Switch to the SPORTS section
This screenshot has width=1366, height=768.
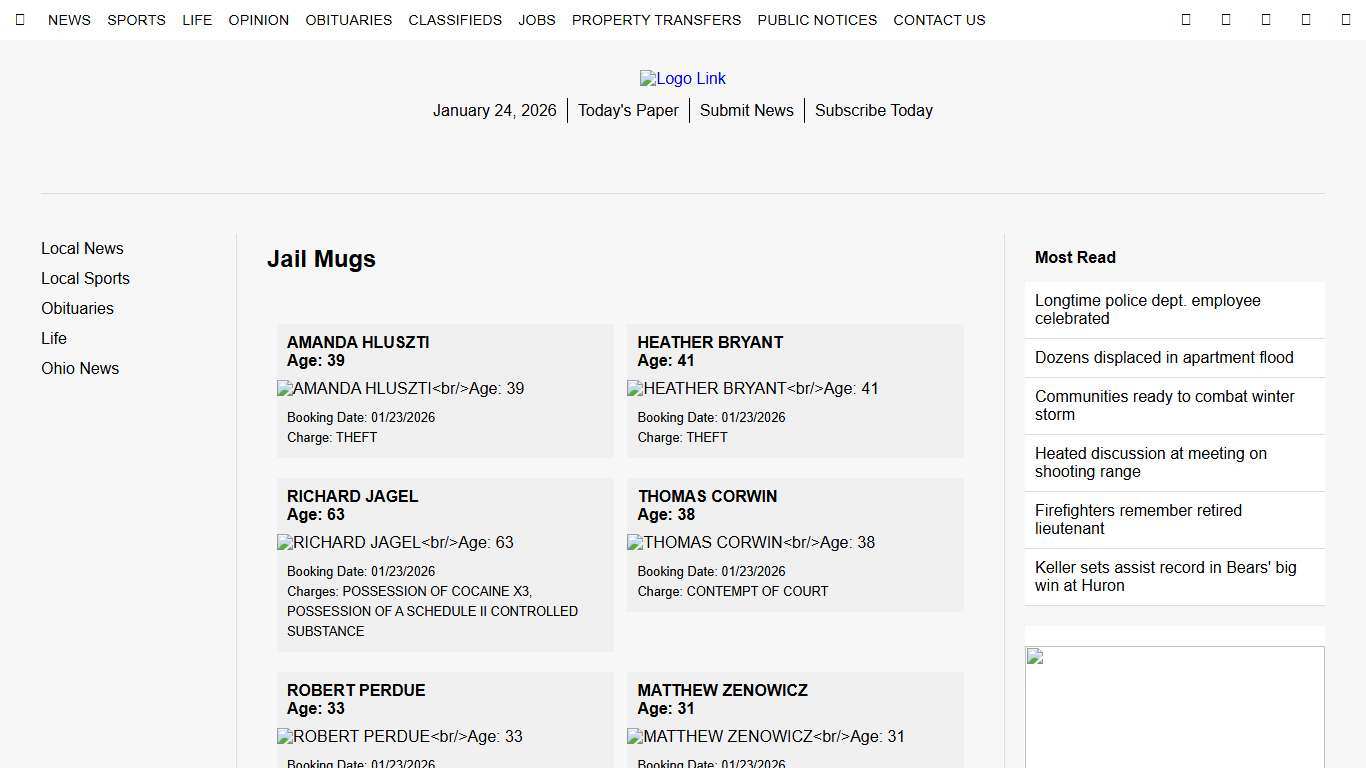coord(136,19)
